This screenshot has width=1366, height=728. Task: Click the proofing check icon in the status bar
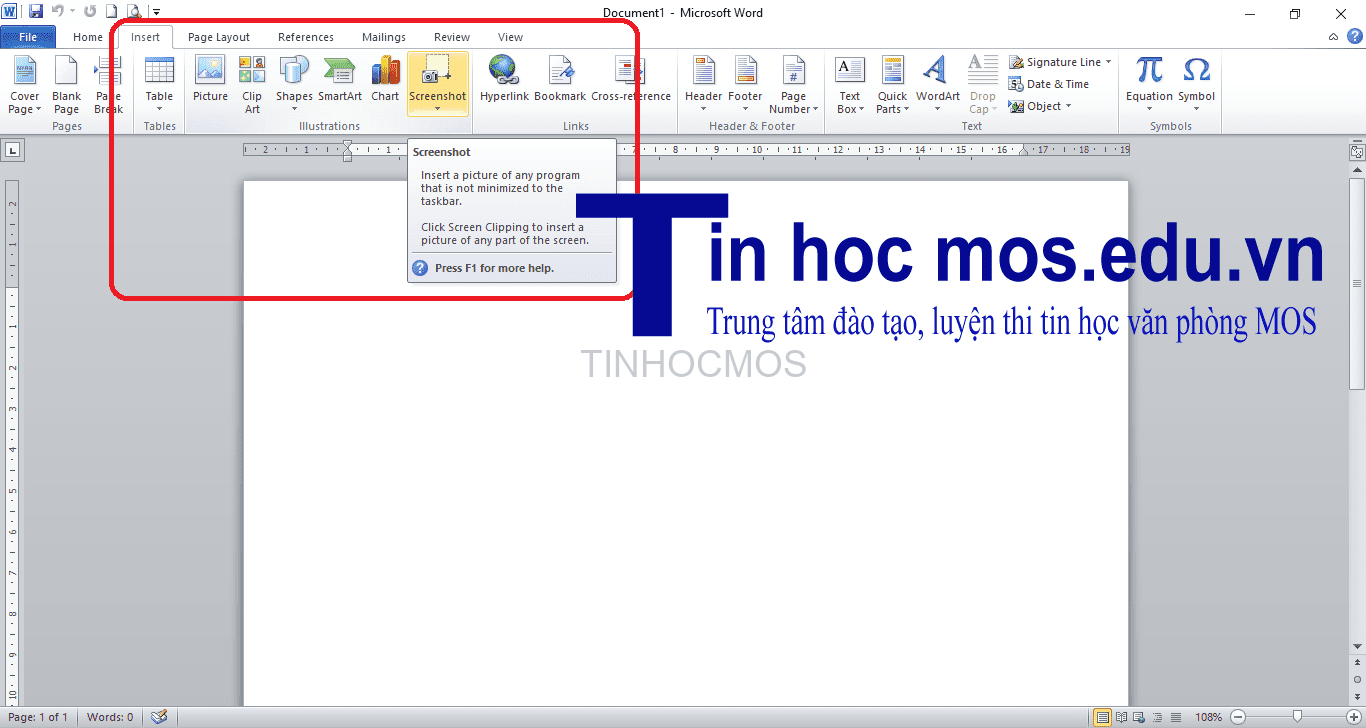tap(158, 717)
